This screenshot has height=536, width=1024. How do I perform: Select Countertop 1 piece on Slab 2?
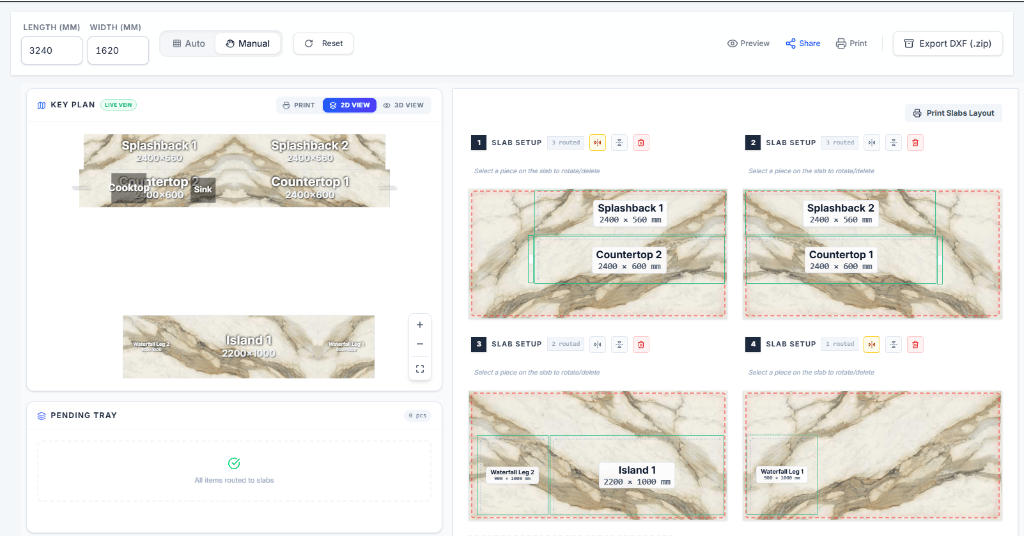point(841,259)
